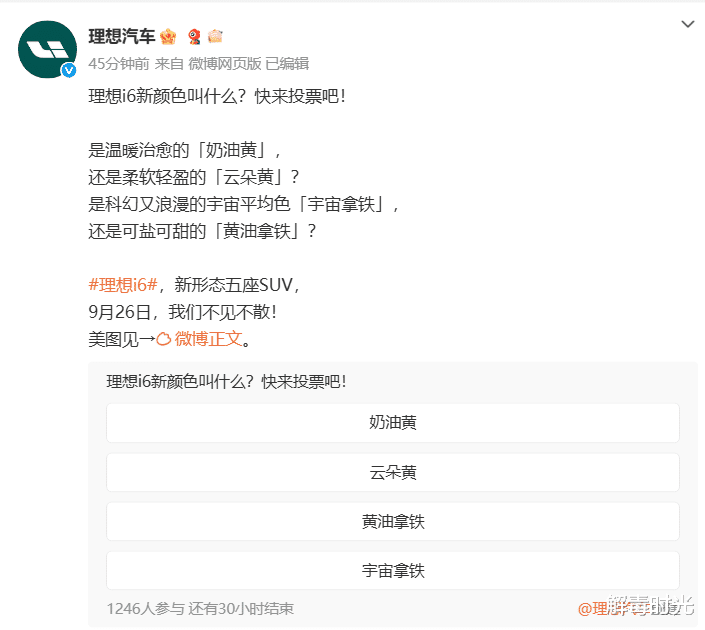This screenshot has width=705, height=630.
Task: Open the #理想i6# hashtag topic
Action: coord(123,285)
